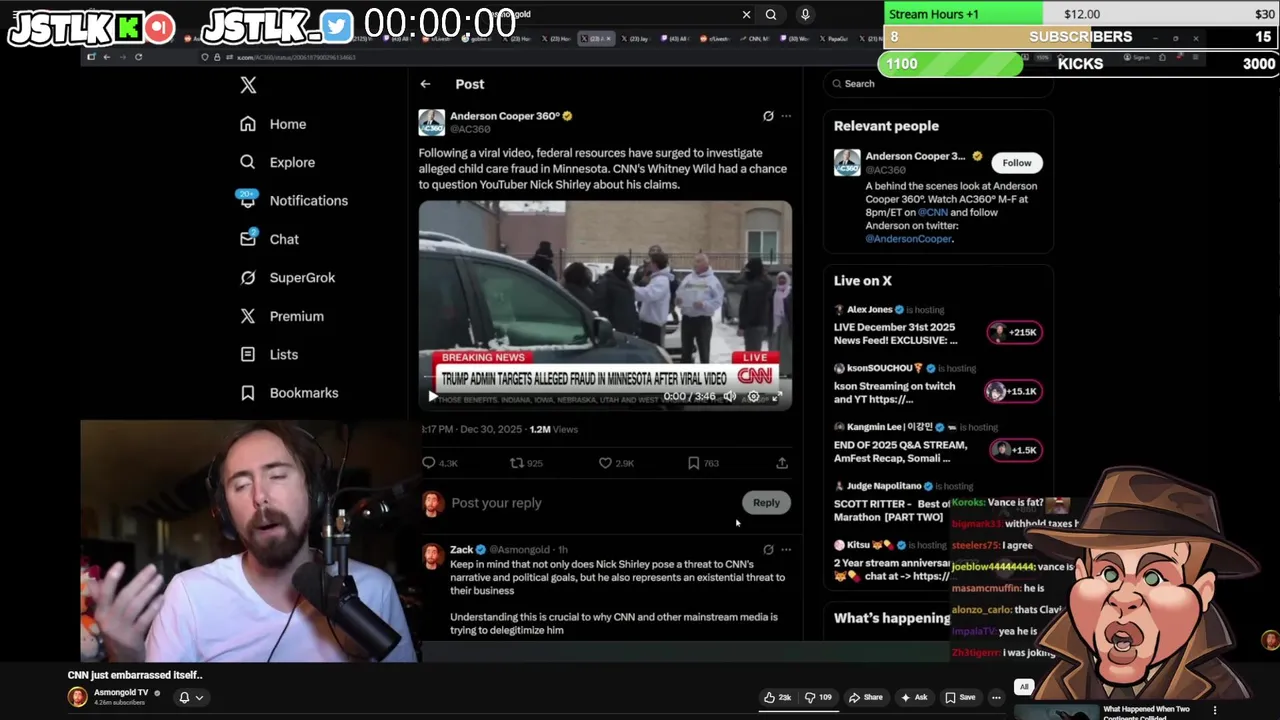
Task: Like the post with 2.9K likes
Action: [x=616, y=463]
